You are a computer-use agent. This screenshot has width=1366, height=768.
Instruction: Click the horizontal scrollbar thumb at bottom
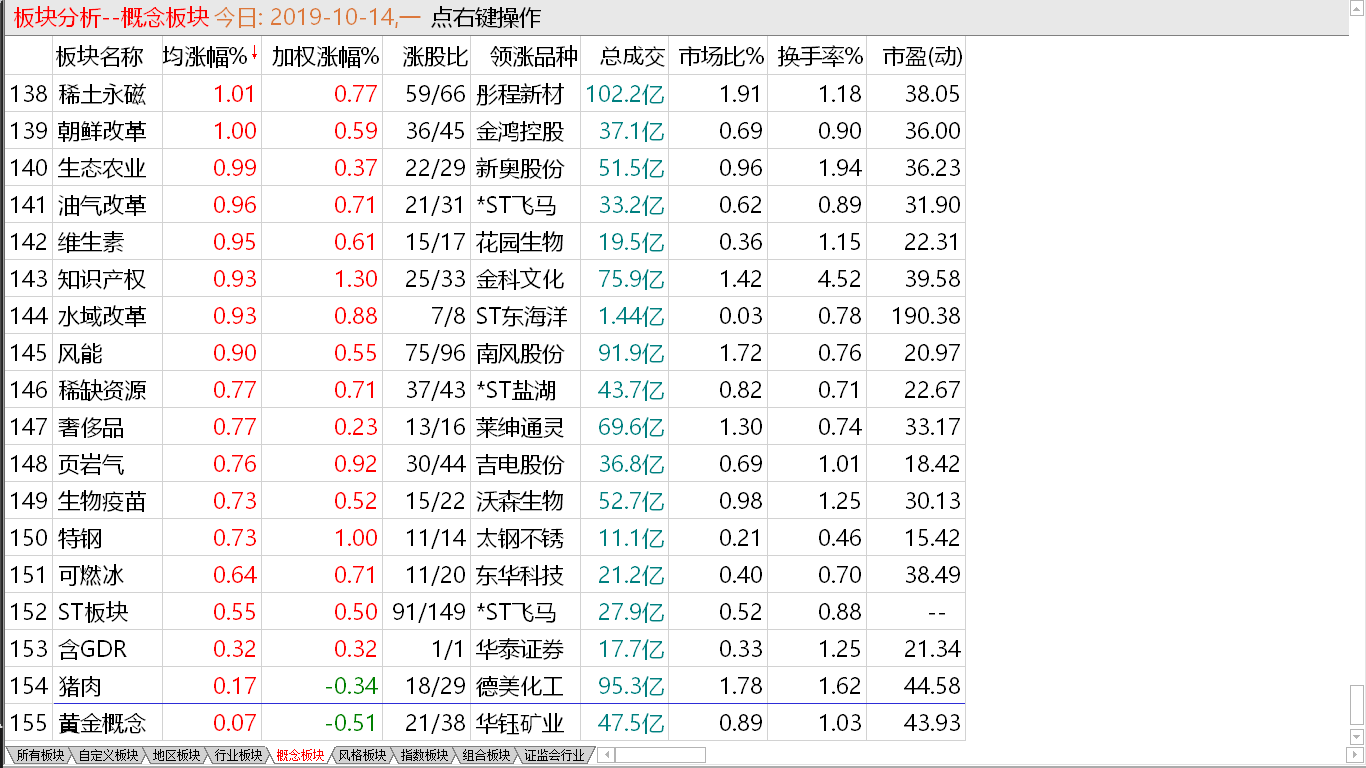660,755
